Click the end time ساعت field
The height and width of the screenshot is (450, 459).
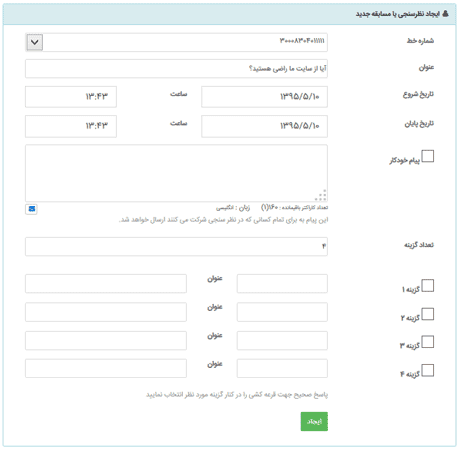71,126
